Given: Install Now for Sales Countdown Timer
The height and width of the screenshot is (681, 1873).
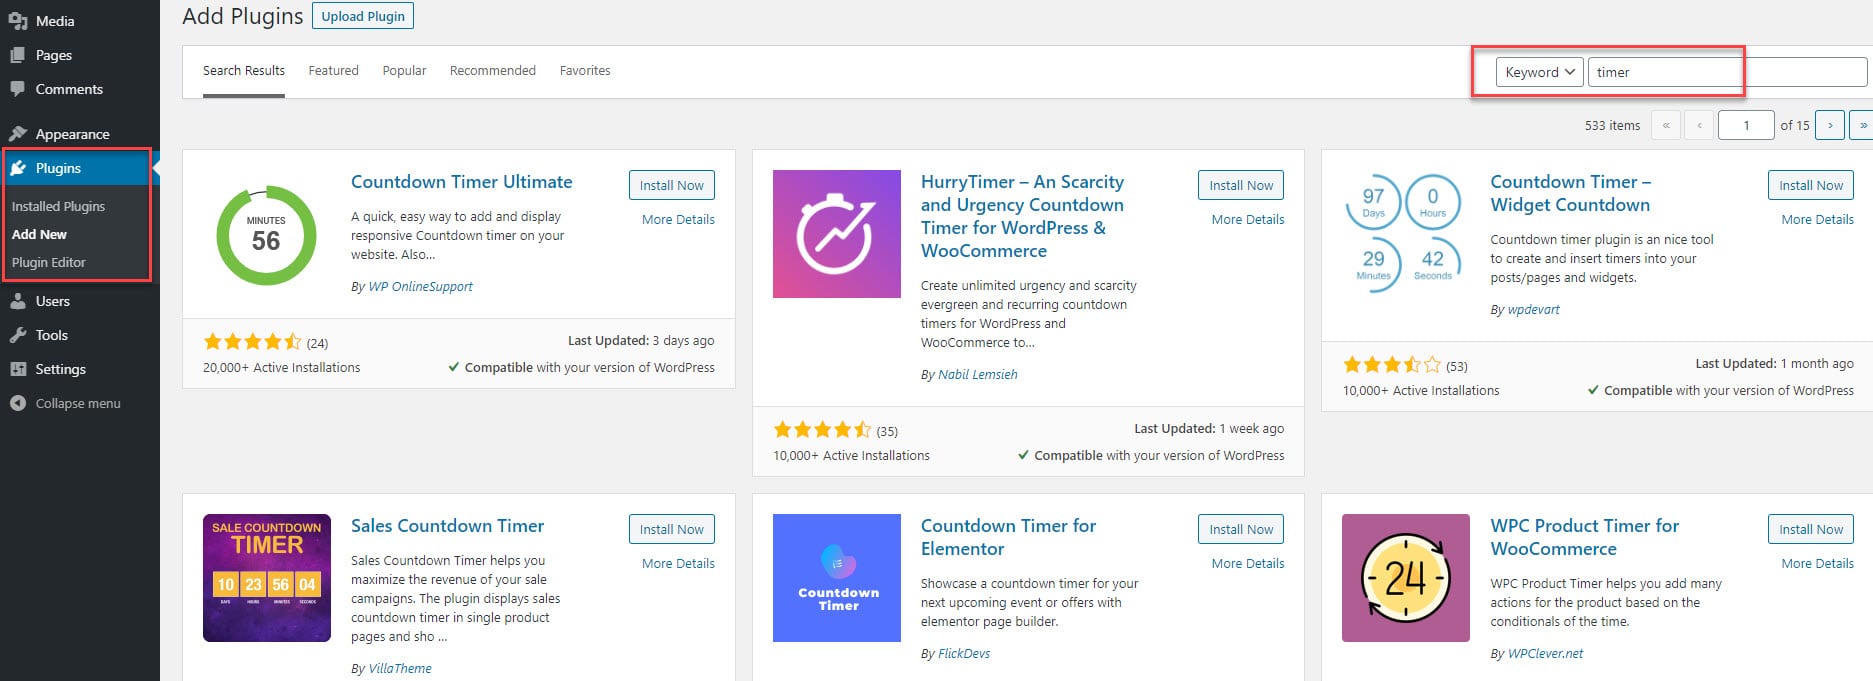Looking at the screenshot, I should pyautogui.click(x=671, y=529).
